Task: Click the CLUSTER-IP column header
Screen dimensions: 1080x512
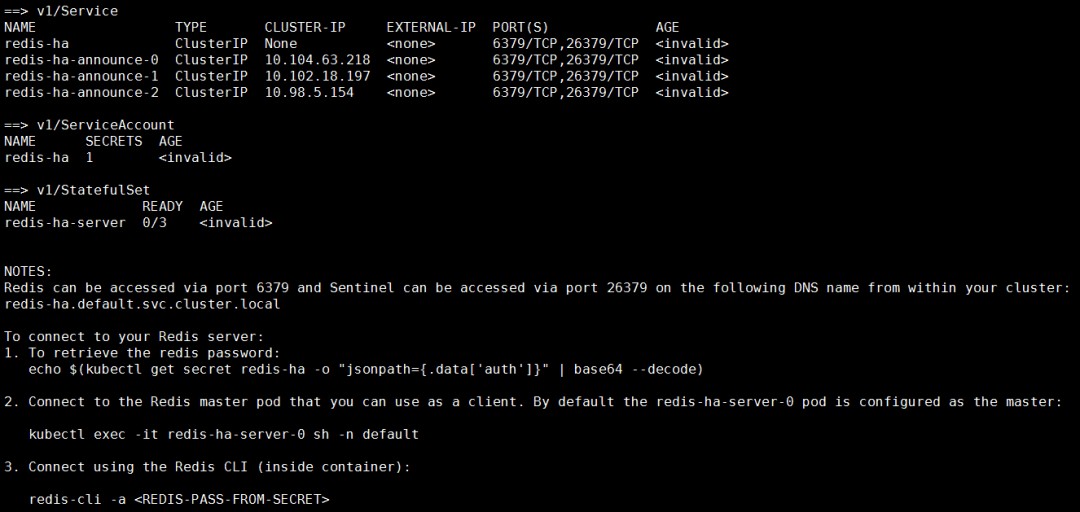Action: tap(305, 27)
